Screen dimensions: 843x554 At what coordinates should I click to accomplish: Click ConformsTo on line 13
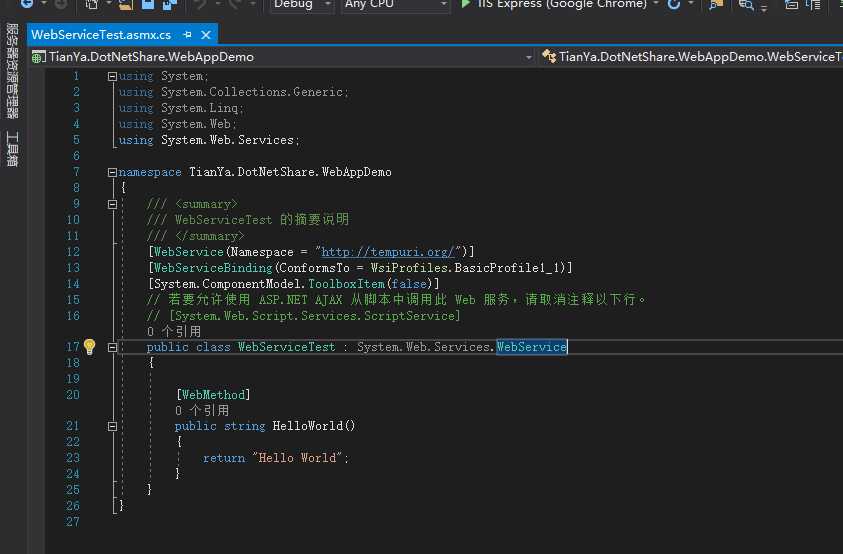pyautogui.click(x=315, y=268)
